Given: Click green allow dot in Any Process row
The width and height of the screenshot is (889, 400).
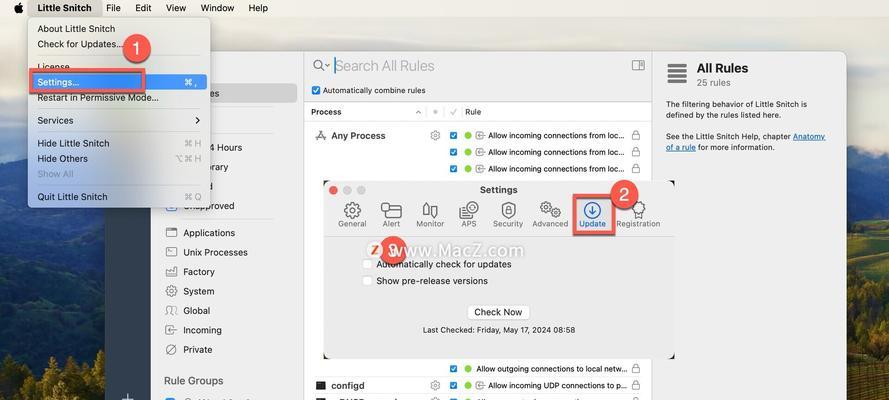Looking at the screenshot, I should 468,135.
